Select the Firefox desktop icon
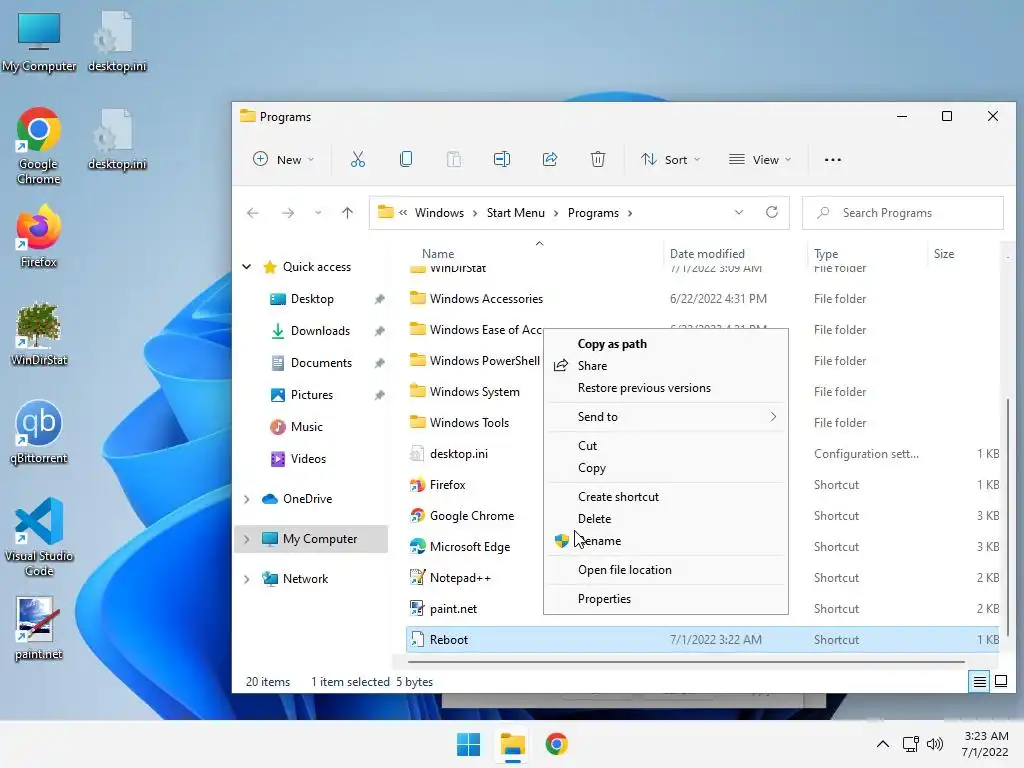The height and width of the screenshot is (768, 1024). pos(39,236)
